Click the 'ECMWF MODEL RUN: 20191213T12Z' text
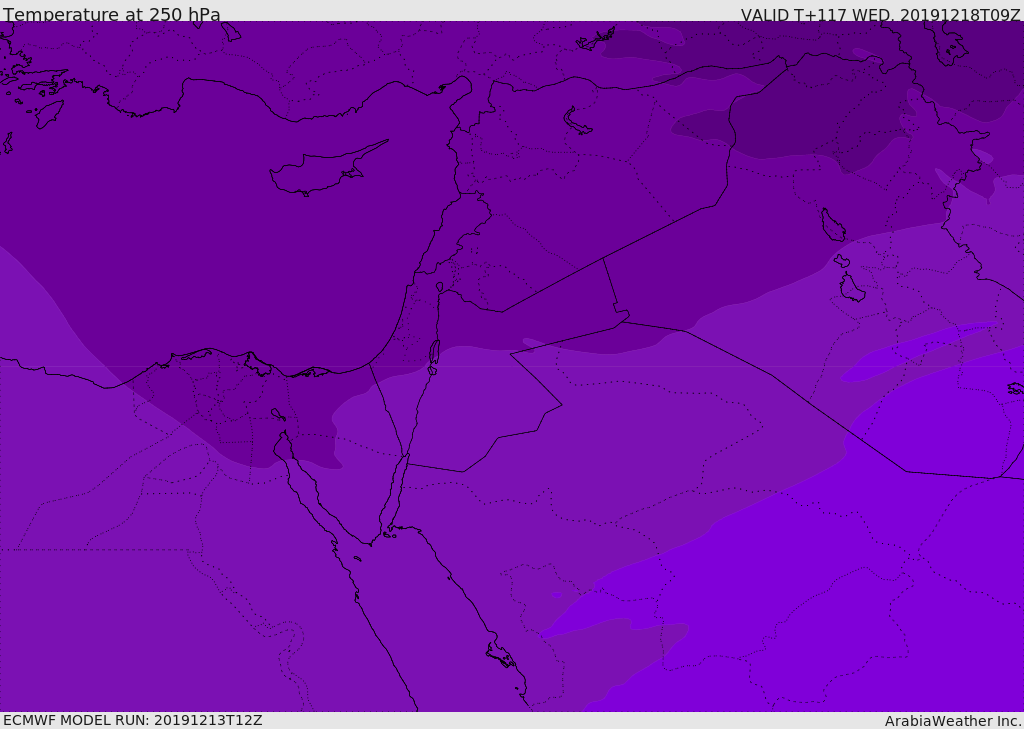Screen dimensions: 1024x729 click(133, 720)
